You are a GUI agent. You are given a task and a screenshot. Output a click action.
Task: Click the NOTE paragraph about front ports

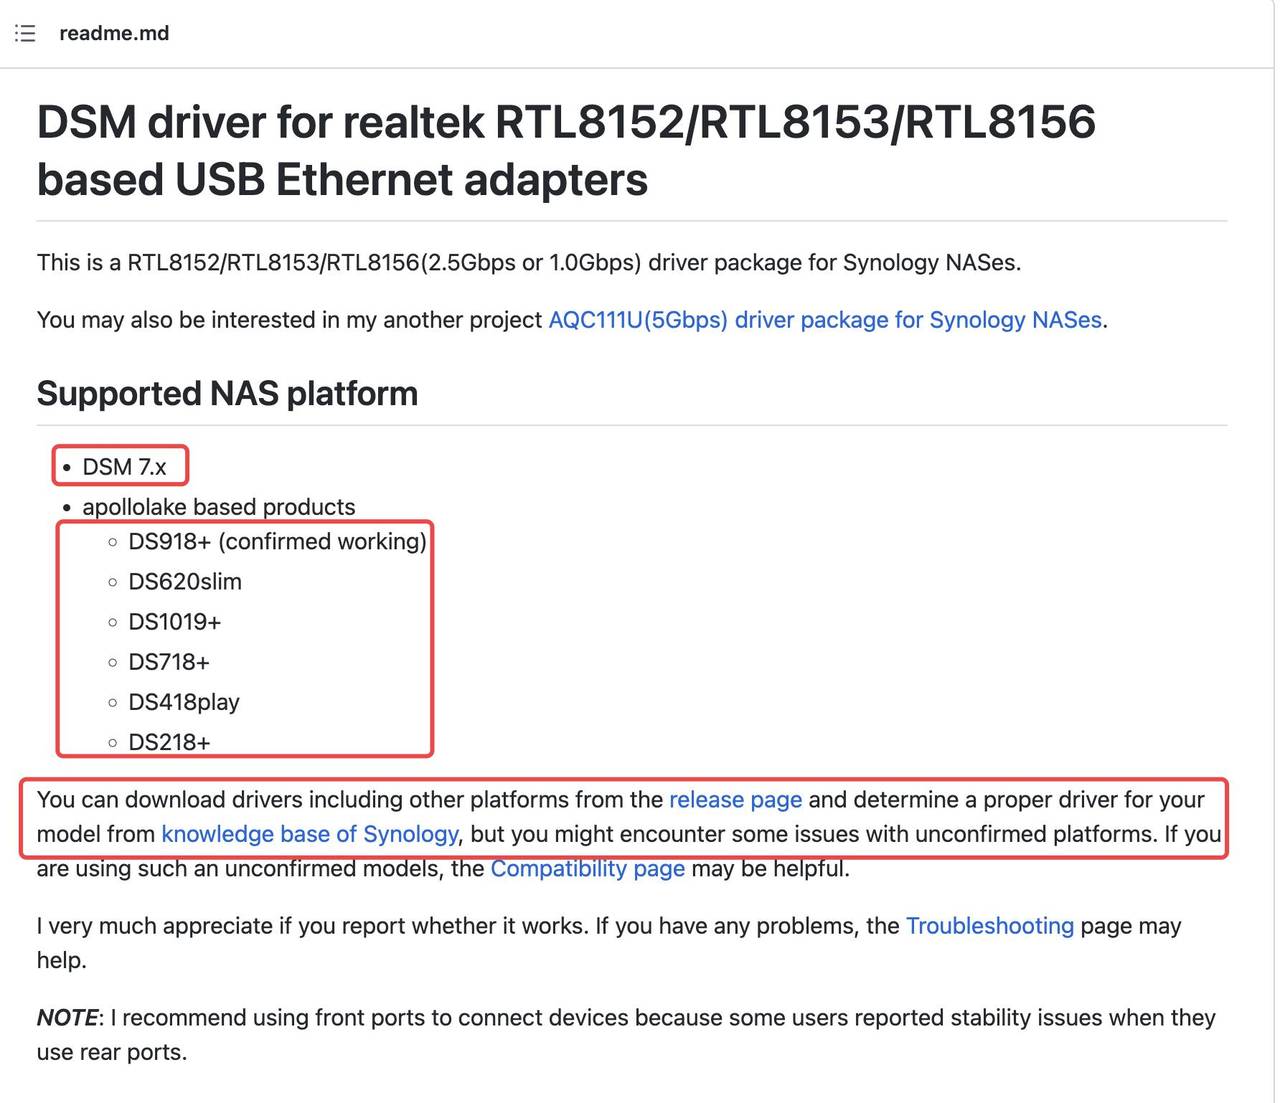620,1034
